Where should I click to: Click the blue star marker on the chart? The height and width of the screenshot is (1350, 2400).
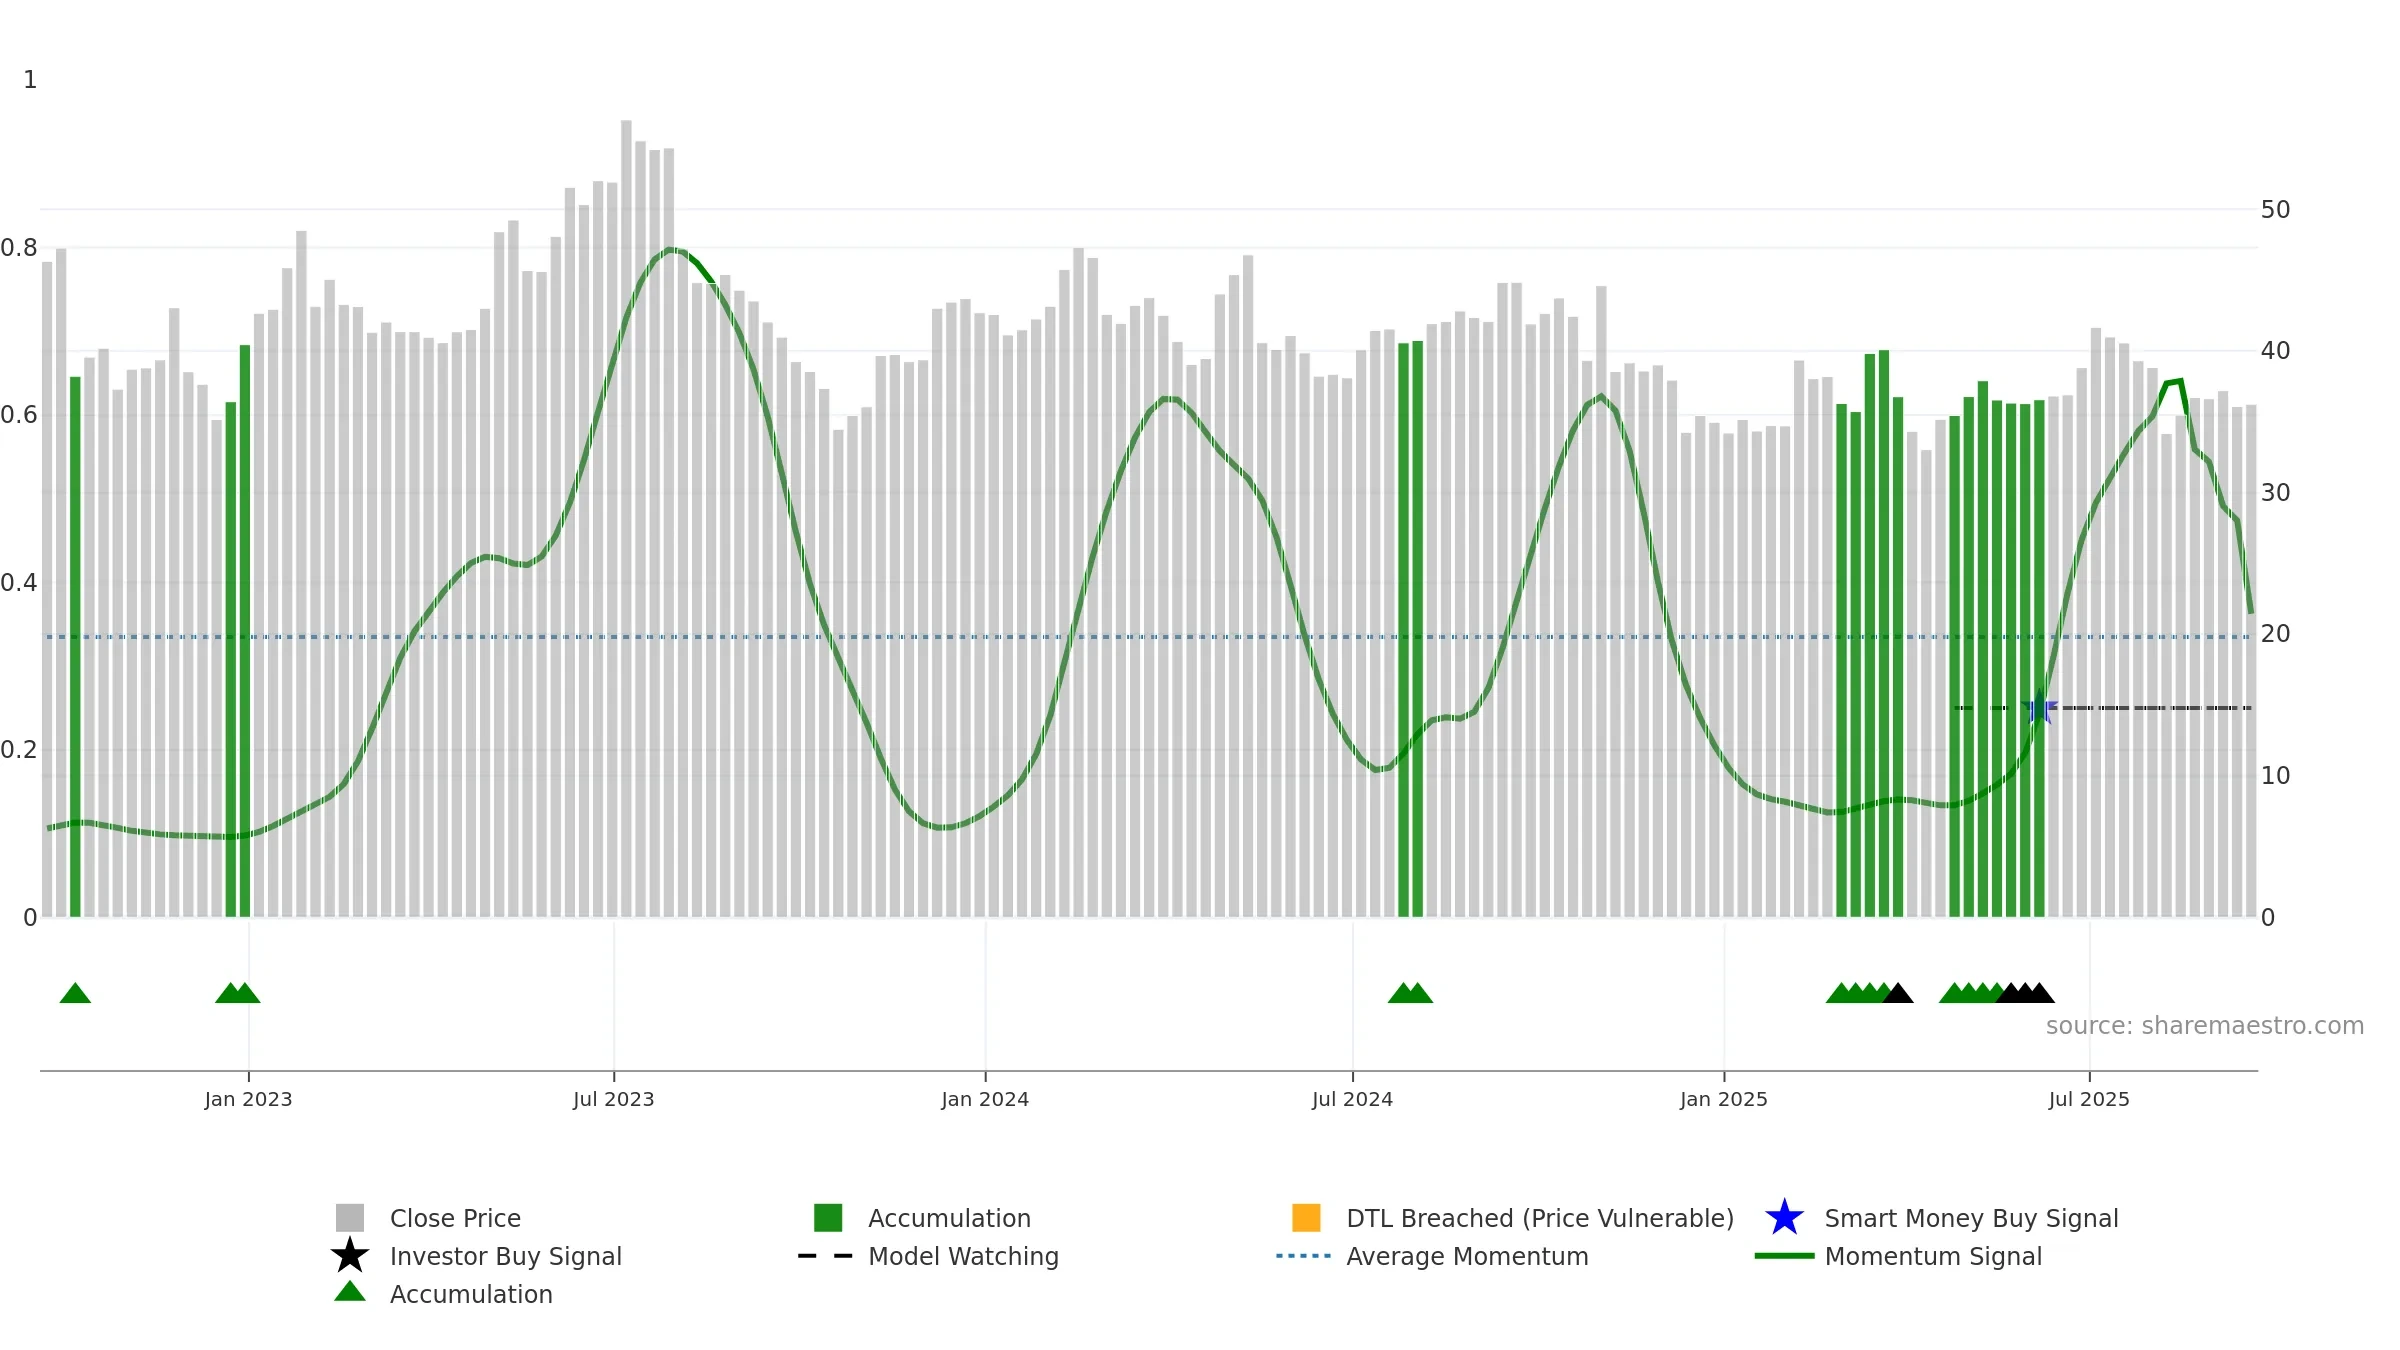pyautogui.click(x=2039, y=708)
